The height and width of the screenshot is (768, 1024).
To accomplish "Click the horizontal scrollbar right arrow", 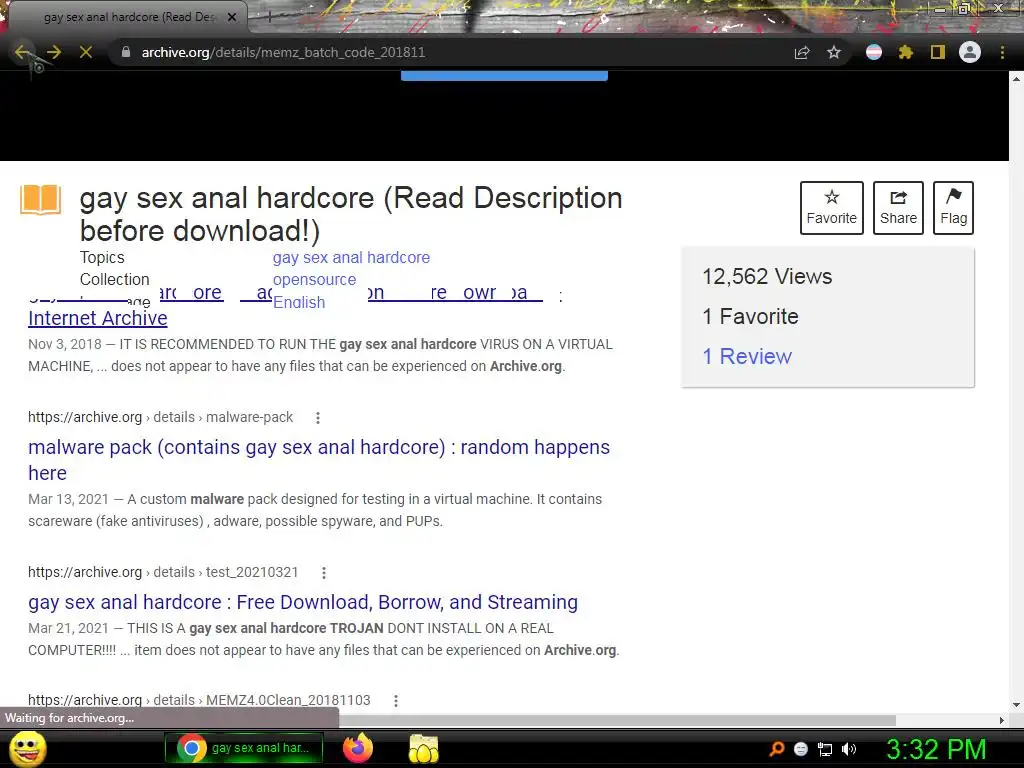I will 1002,720.
